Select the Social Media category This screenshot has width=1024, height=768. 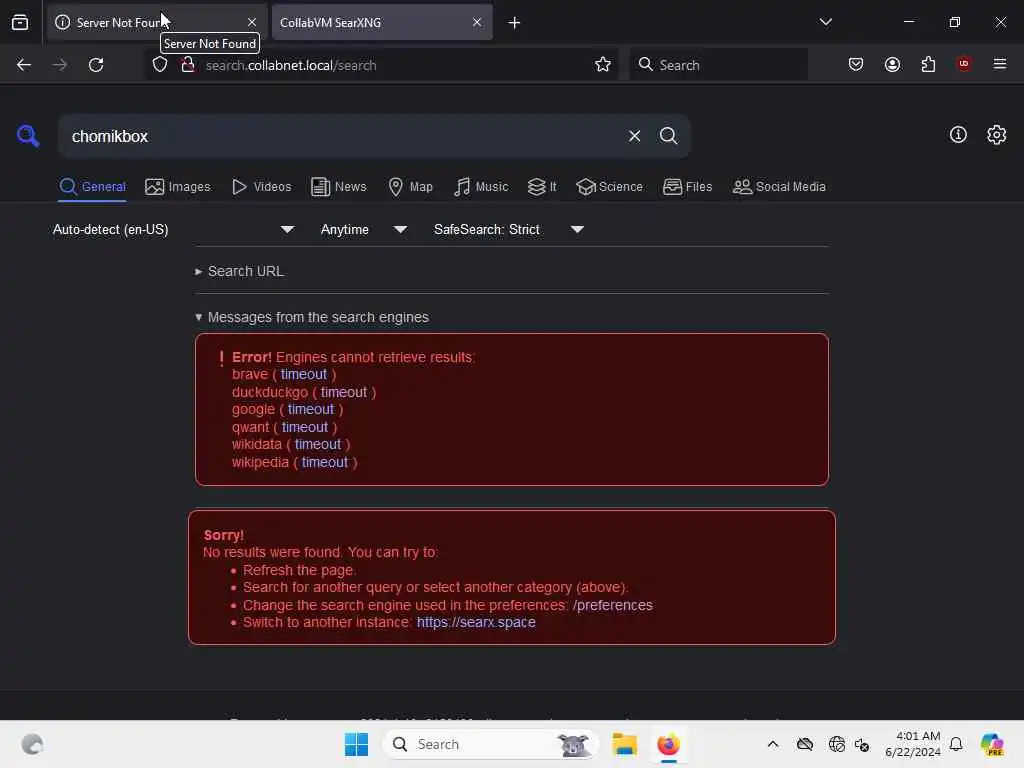(779, 187)
